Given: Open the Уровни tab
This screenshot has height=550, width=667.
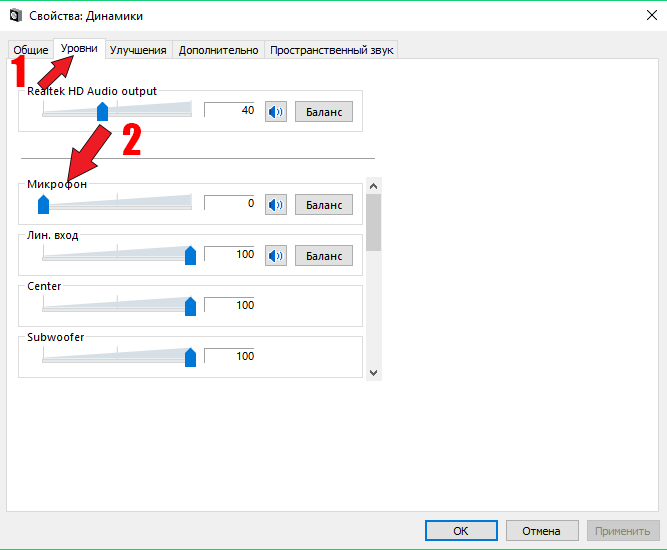Looking at the screenshot, I should coord(79,48).
